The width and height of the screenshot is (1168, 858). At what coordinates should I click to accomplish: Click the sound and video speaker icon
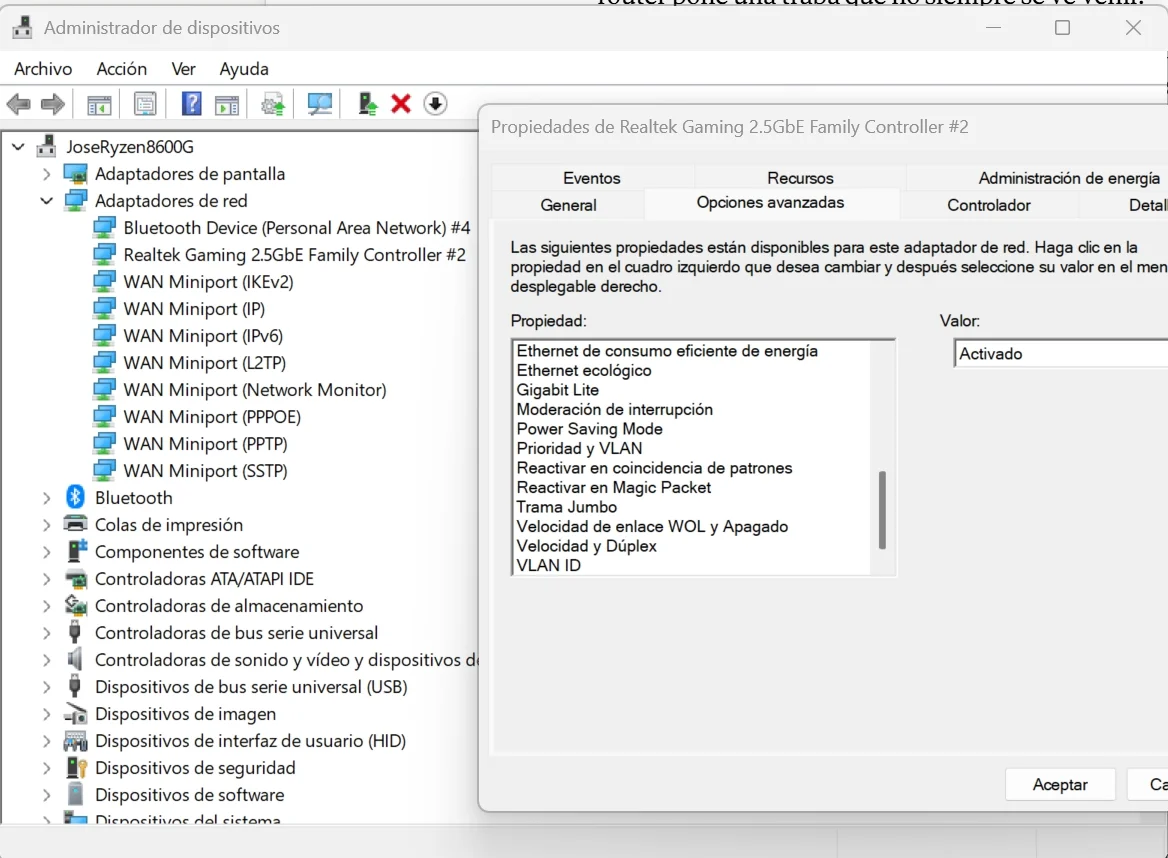click(x=74, y=659)
